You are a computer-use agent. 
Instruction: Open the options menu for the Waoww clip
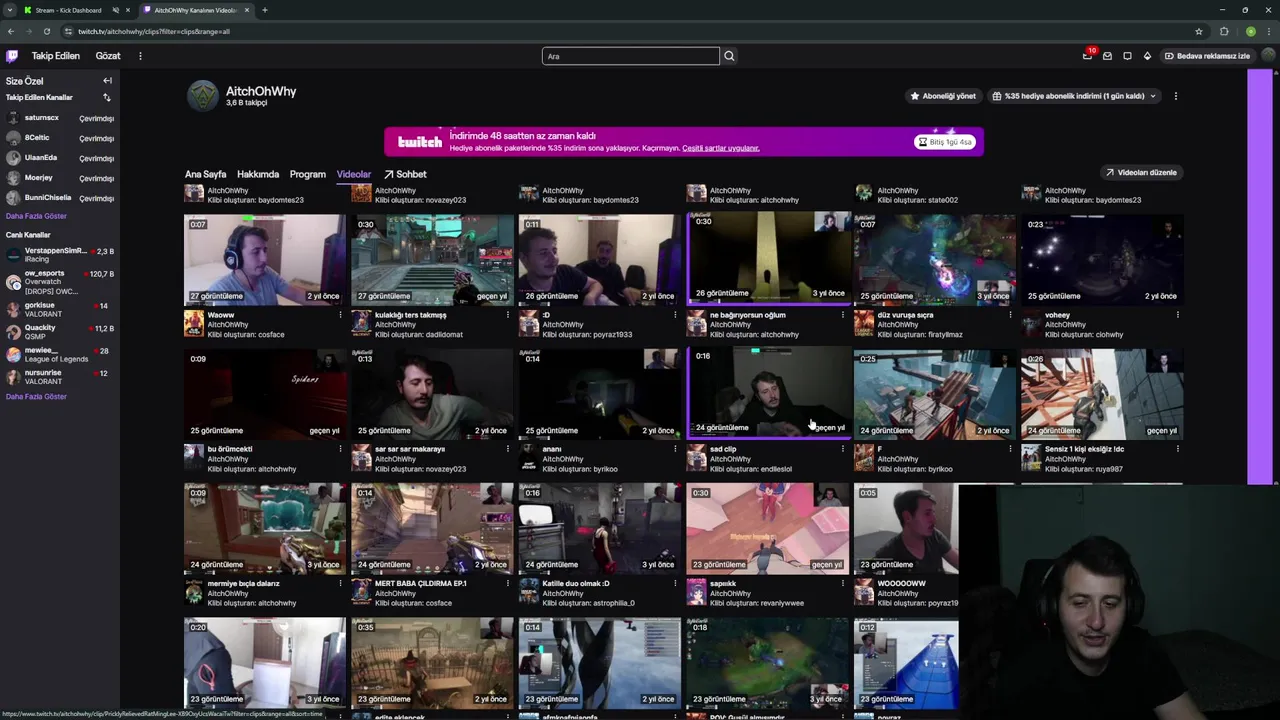(340, 315)
